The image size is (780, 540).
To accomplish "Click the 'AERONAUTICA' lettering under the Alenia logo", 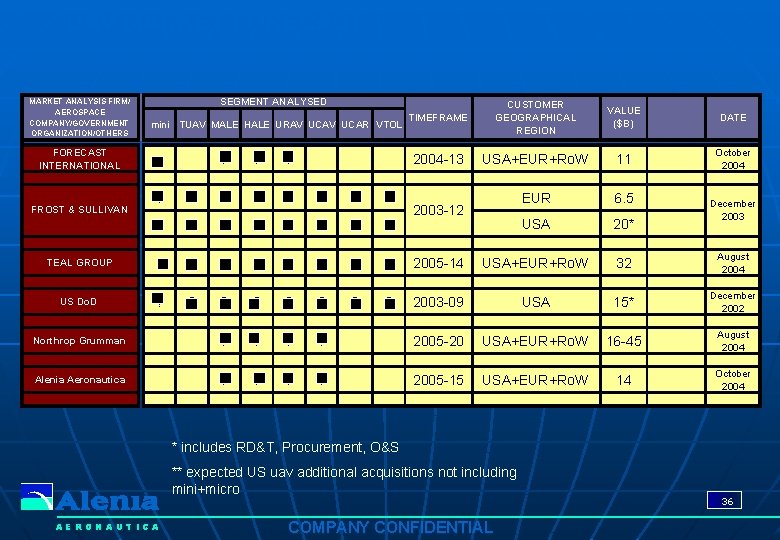I will (x=107, y=527).
